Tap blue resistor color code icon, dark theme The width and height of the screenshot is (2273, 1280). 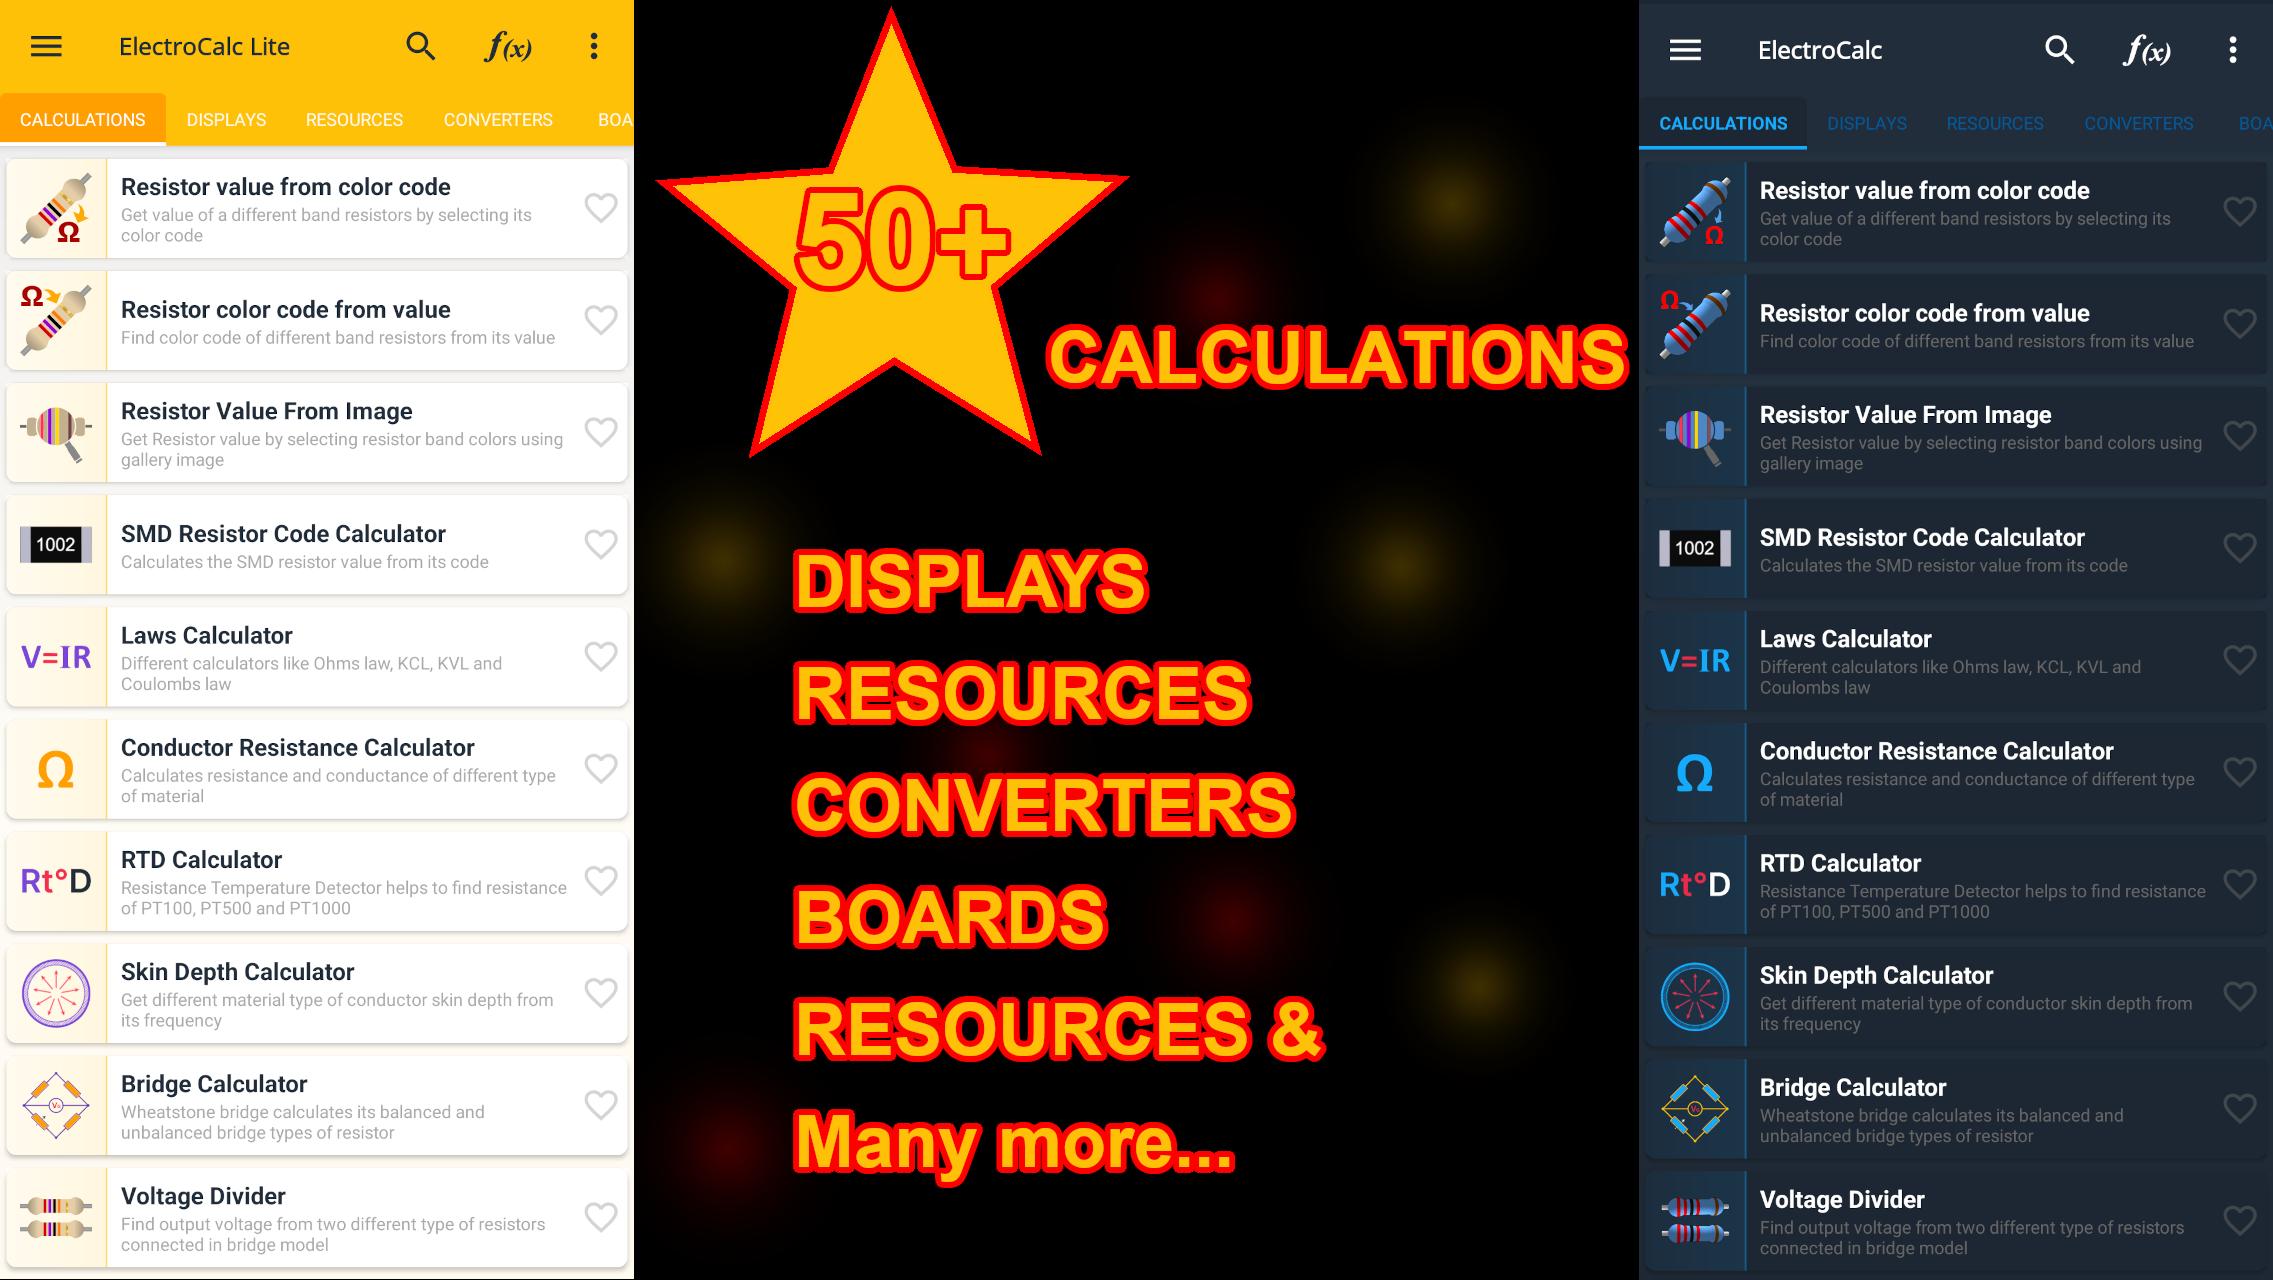tap(1695, 212)
